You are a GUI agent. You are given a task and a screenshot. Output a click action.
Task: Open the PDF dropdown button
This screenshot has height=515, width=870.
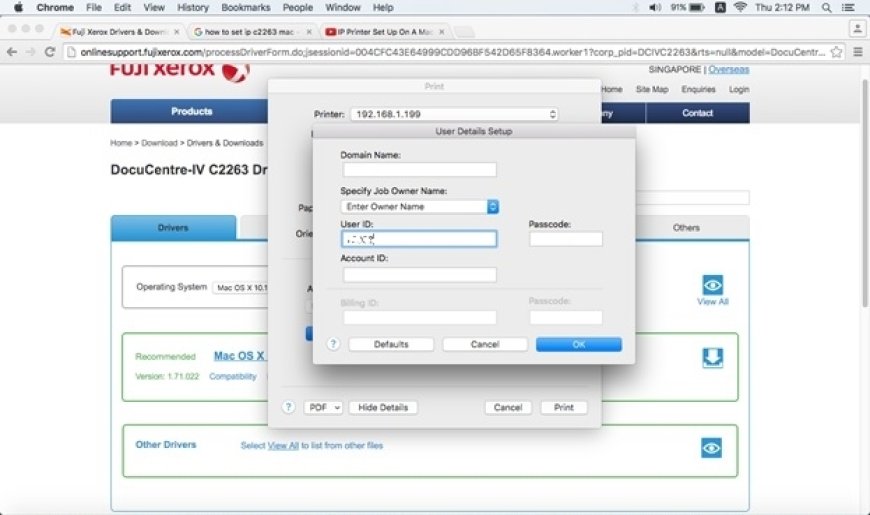323,407
